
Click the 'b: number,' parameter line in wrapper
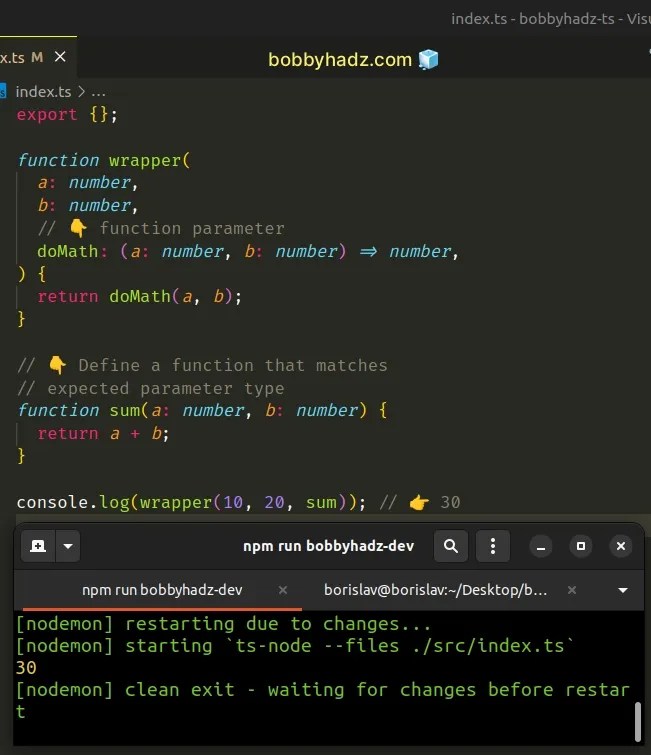click(88, 206)
